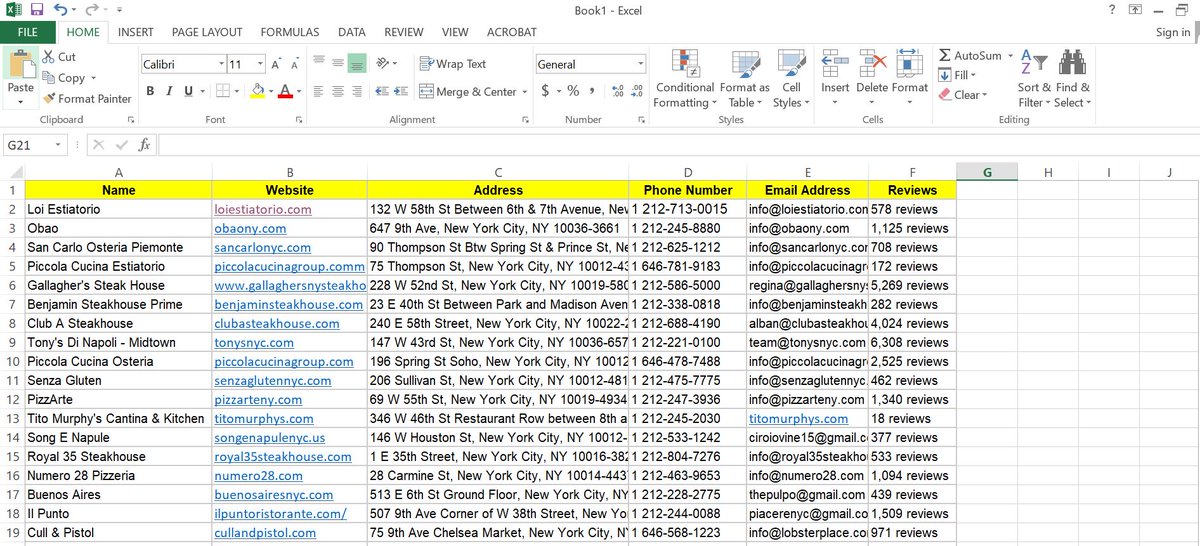Activate the Format Painter brush
Viewport: 1200px width, 546px height.
point(86,99)
